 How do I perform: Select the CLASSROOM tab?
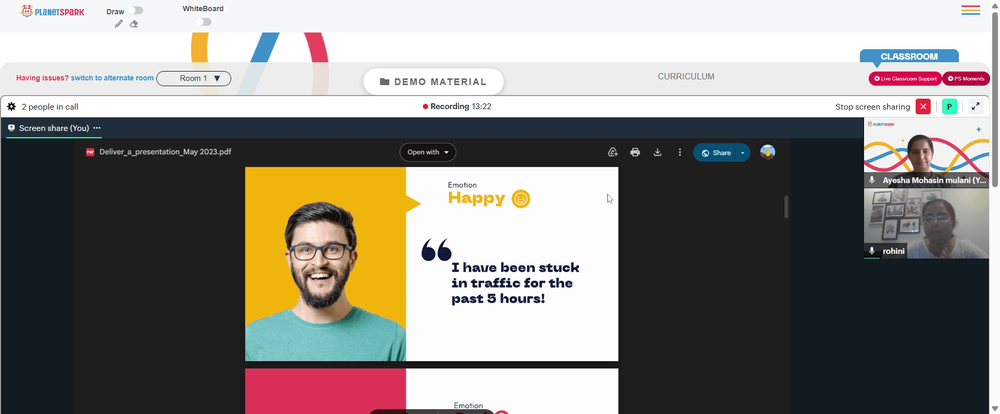pyautogui.click(x=909, y=56)
